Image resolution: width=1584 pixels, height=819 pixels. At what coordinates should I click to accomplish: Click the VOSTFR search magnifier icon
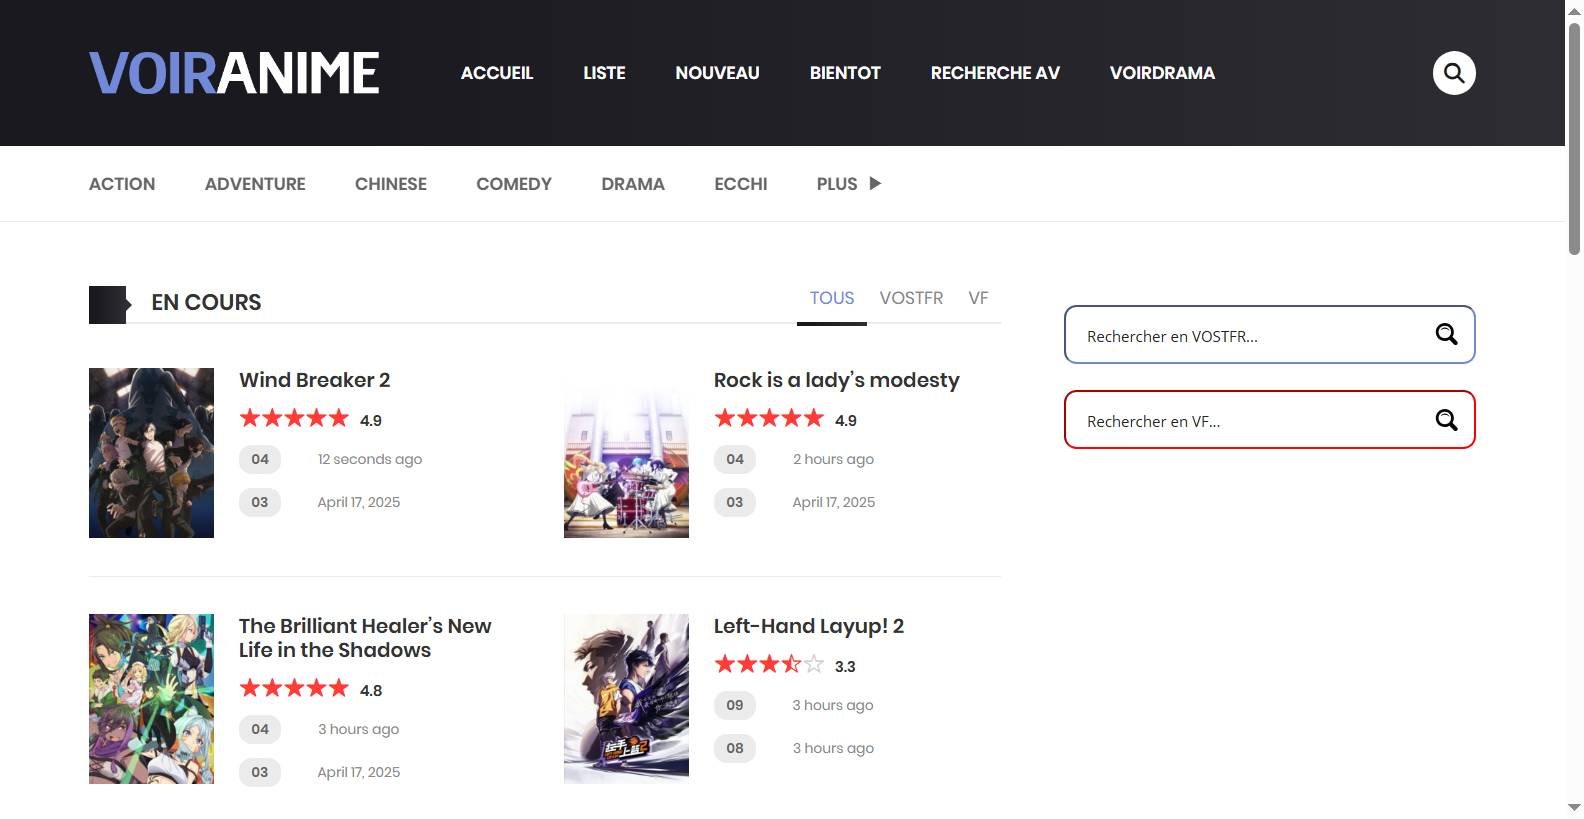pyautogui.click(x=1446, y=334)
